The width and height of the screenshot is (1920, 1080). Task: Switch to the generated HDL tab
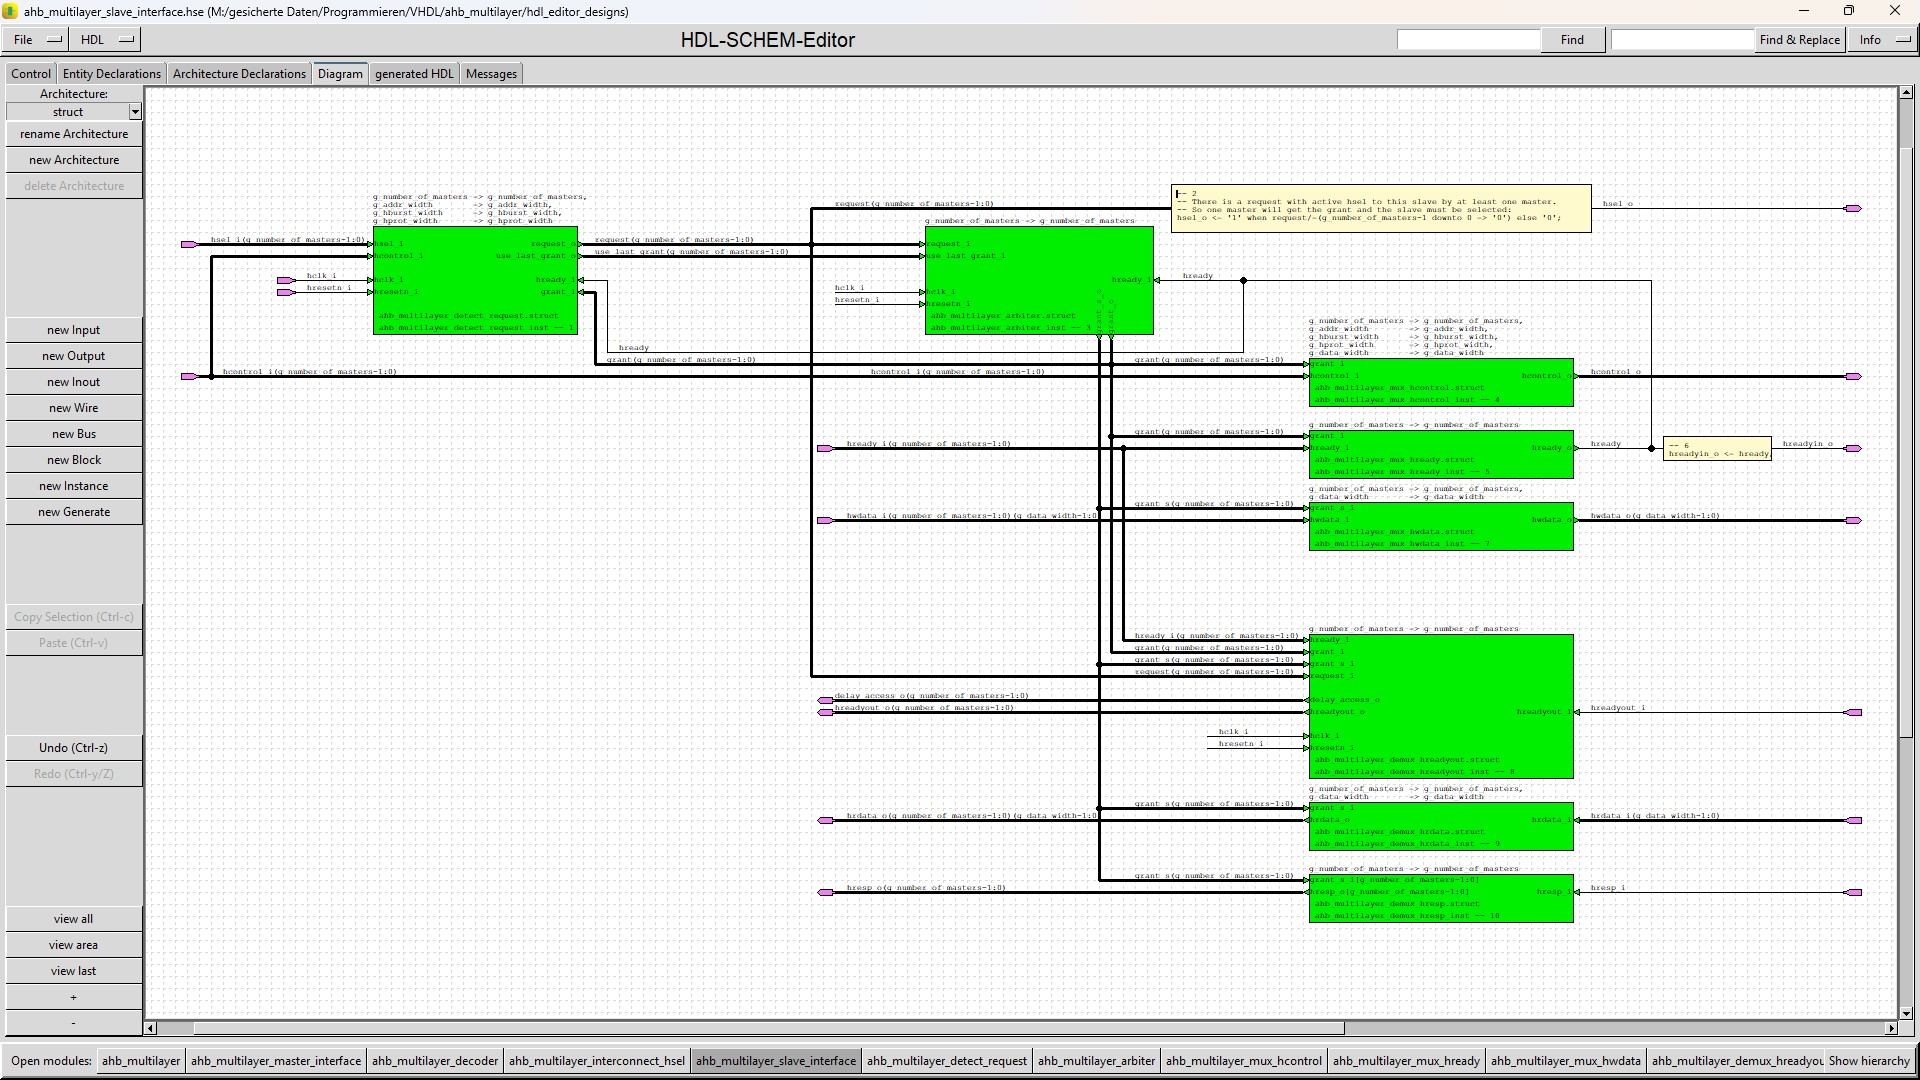pos(414,74)
